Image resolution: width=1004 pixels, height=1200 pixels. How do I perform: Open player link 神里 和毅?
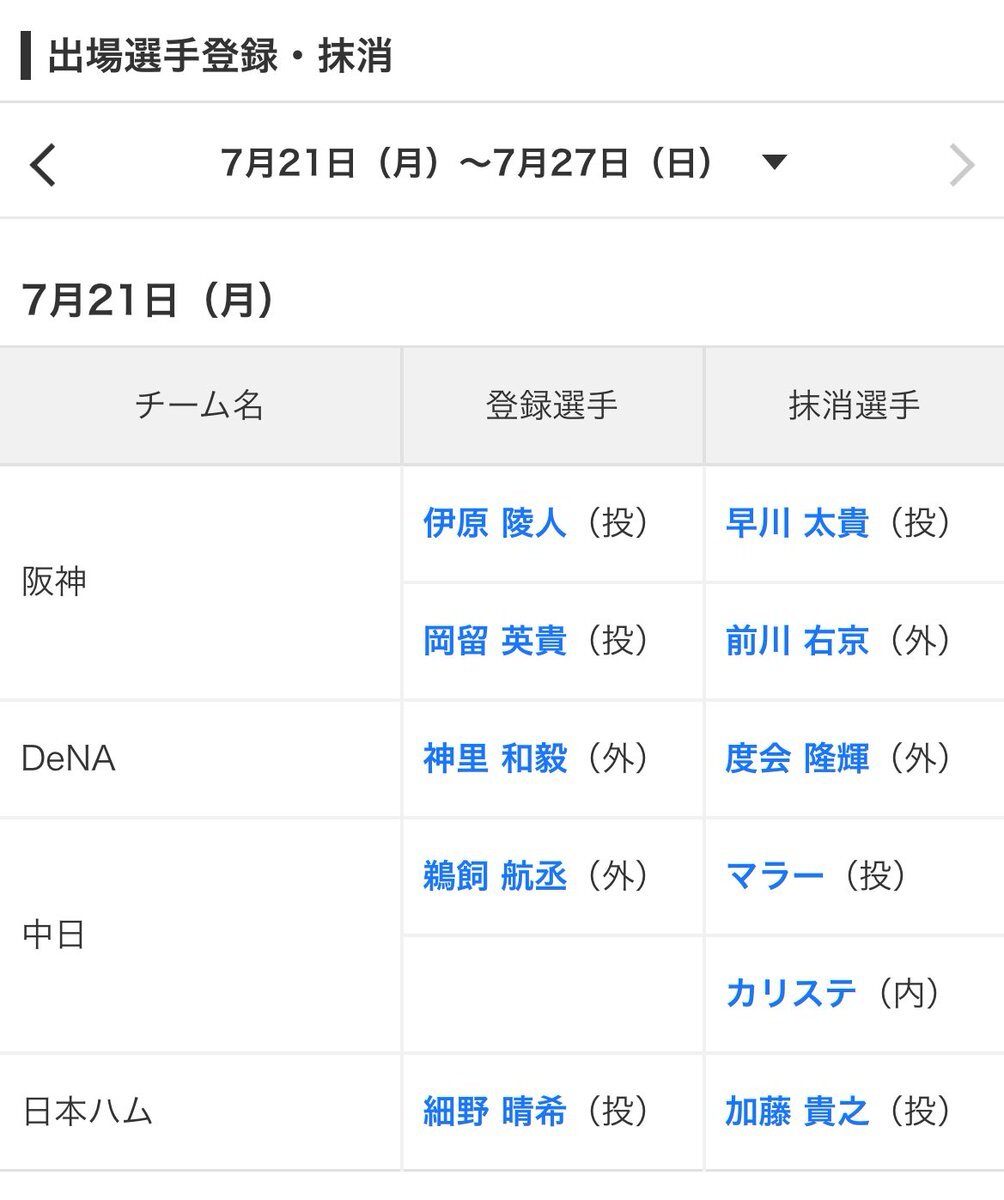495,759
